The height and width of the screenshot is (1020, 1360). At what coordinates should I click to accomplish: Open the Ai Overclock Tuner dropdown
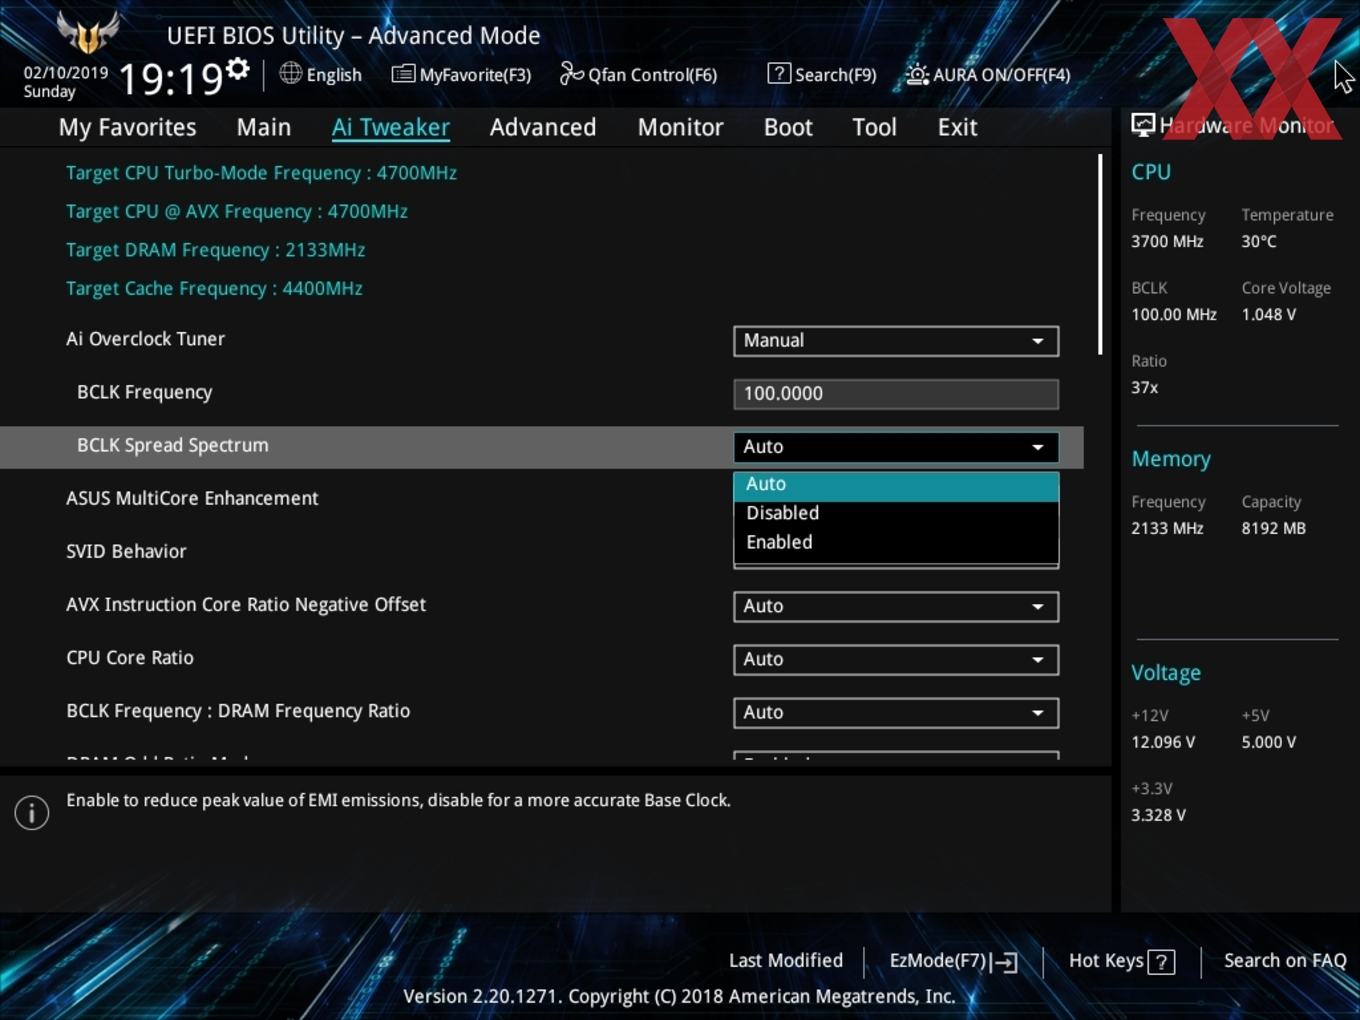[x=896, y=341]
